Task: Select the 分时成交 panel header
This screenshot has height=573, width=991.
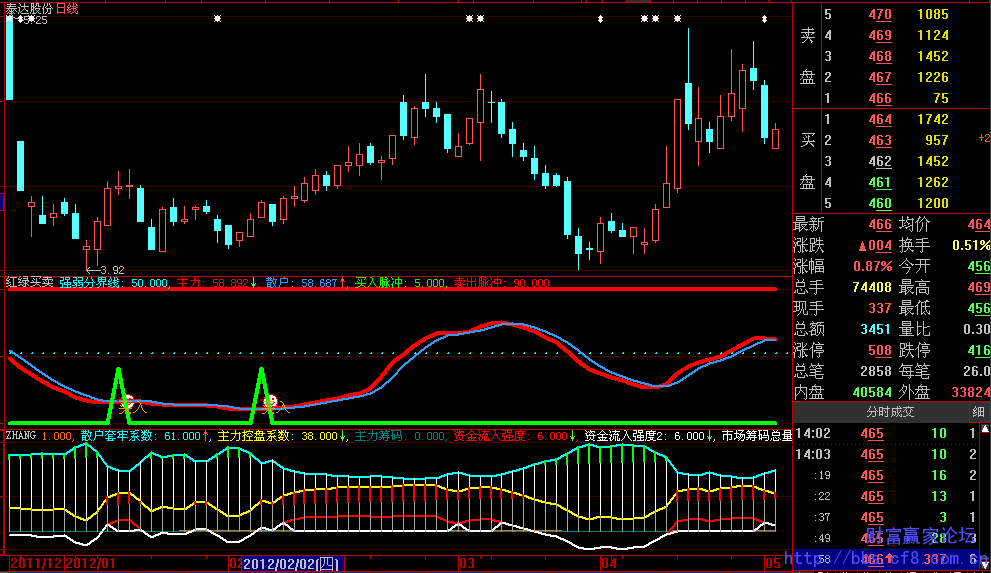Action: click(x=890, y=412)
